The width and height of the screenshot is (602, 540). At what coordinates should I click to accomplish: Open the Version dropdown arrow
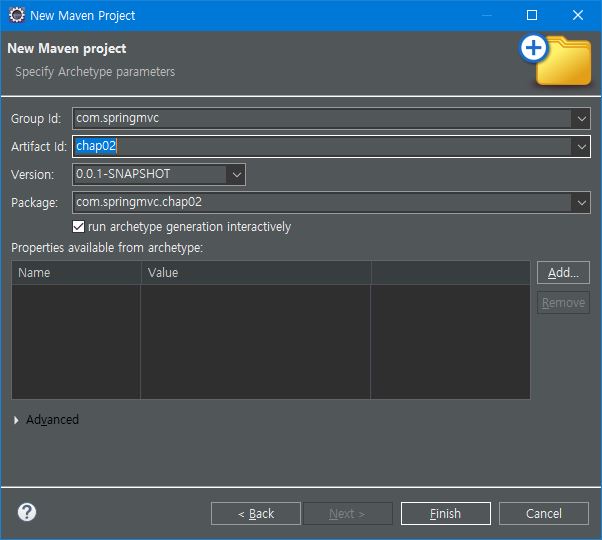236,175
